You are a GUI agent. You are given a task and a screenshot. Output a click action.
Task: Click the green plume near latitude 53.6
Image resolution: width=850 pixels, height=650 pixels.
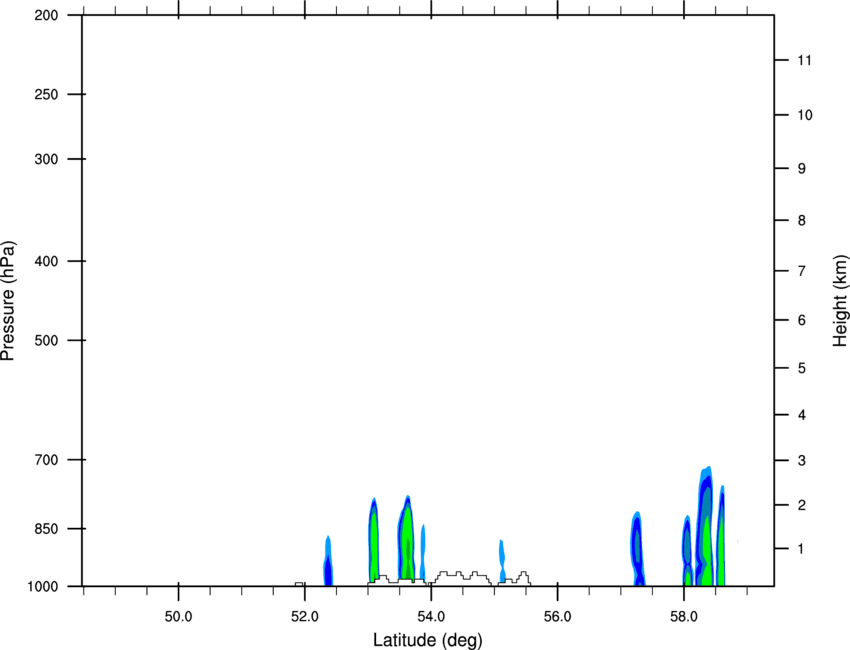point(406,539)
